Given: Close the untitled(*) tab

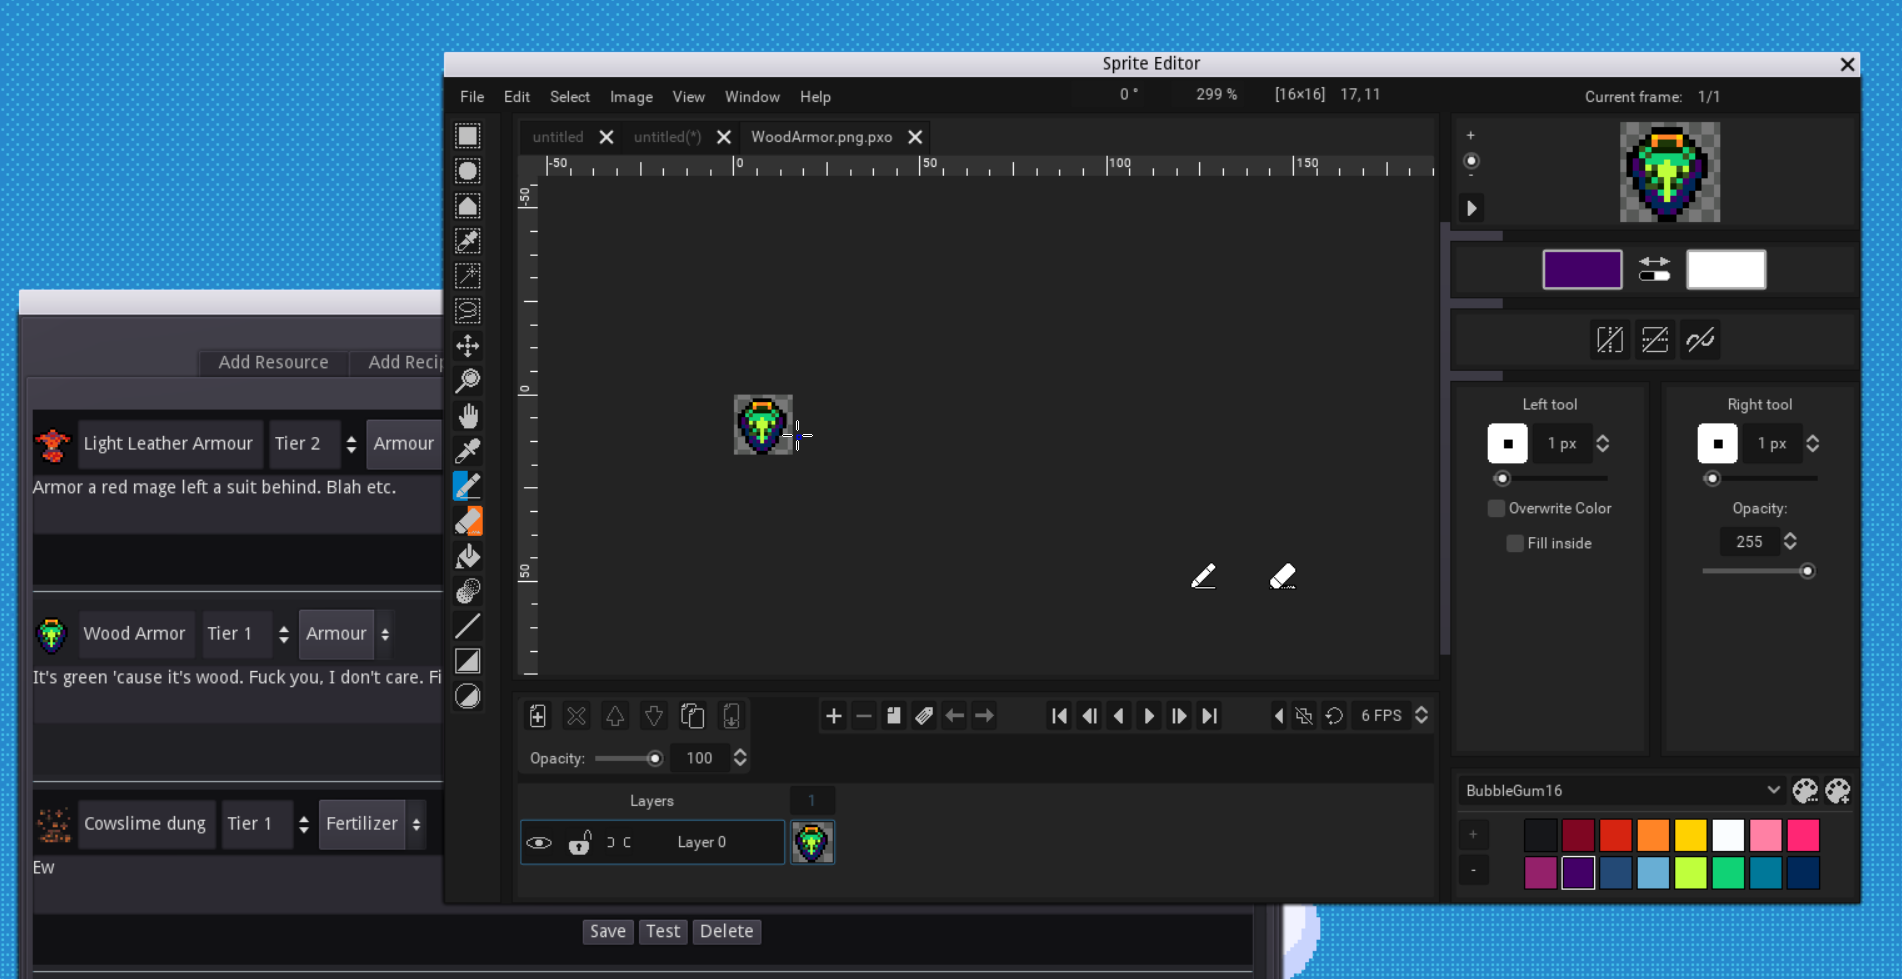Looking at the screenshot, I should (x=724, y=137).
